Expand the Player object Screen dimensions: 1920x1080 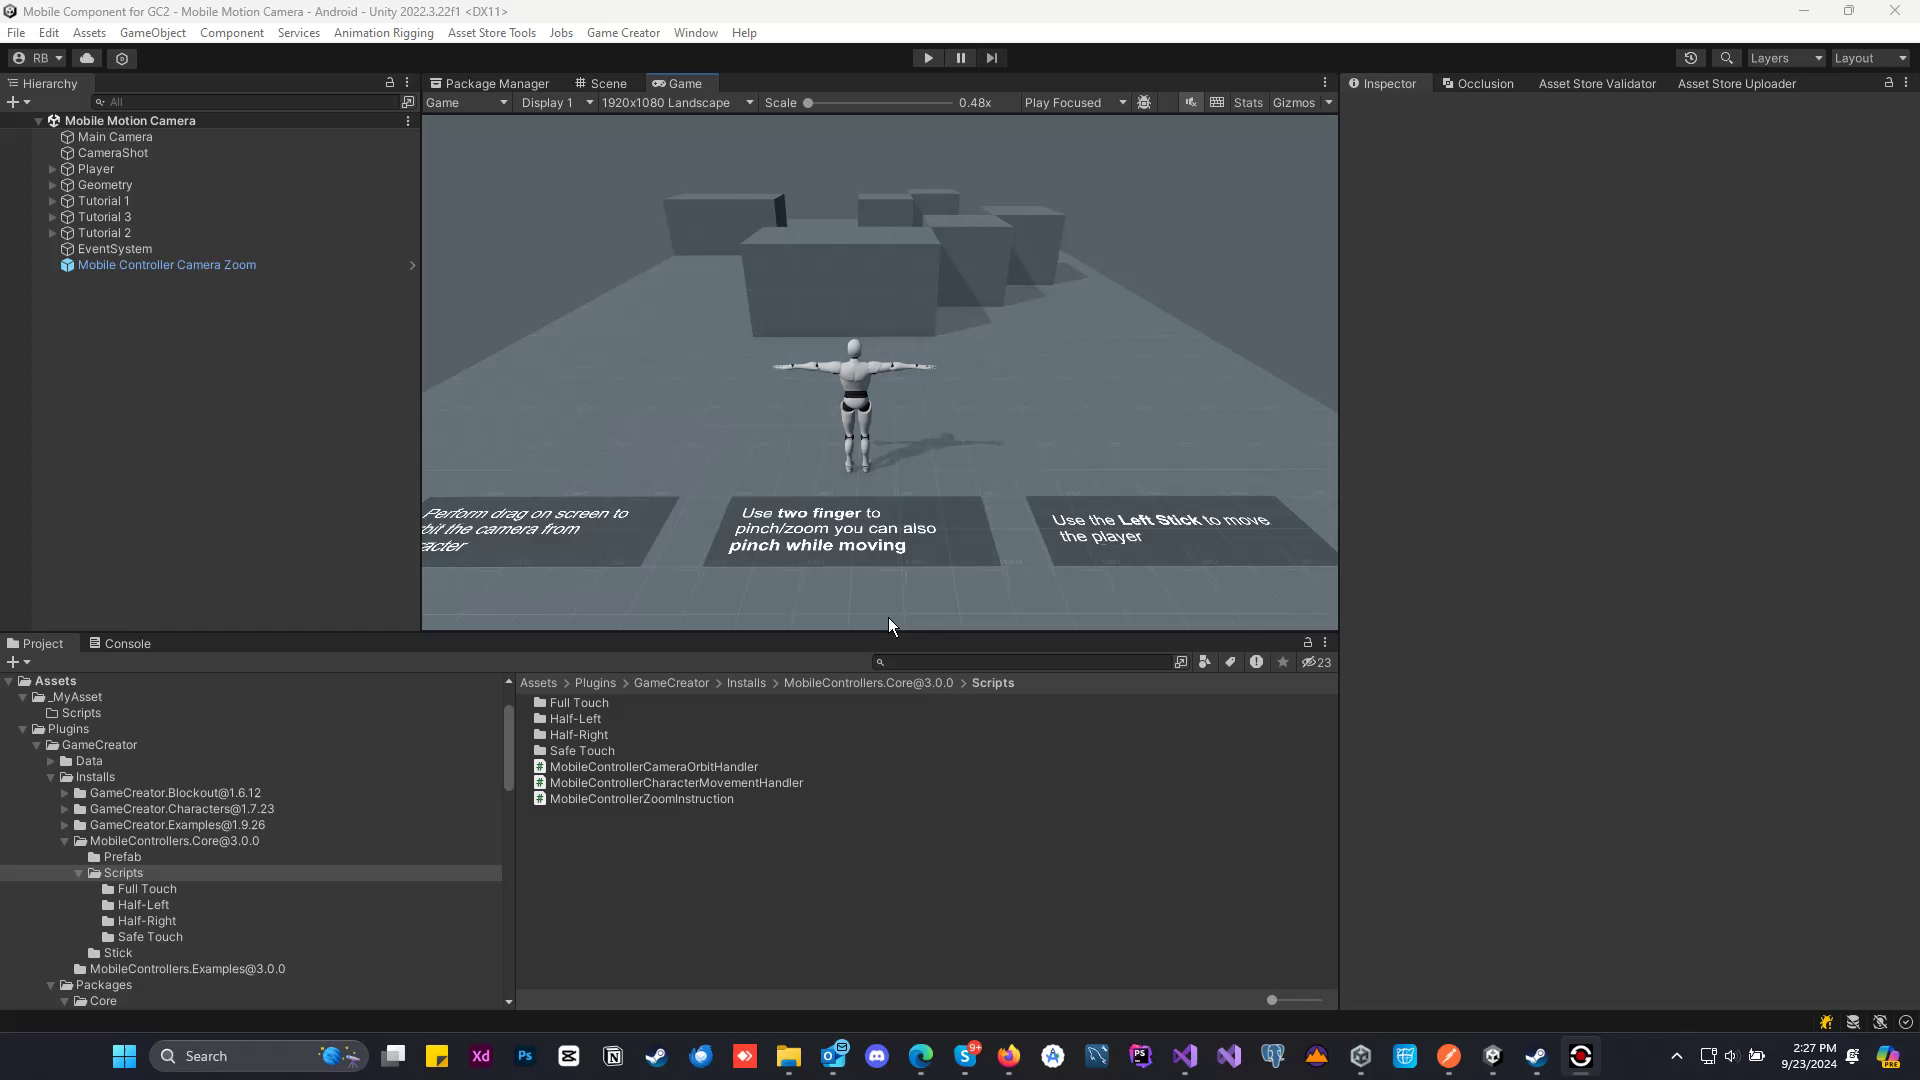(53, 169)
